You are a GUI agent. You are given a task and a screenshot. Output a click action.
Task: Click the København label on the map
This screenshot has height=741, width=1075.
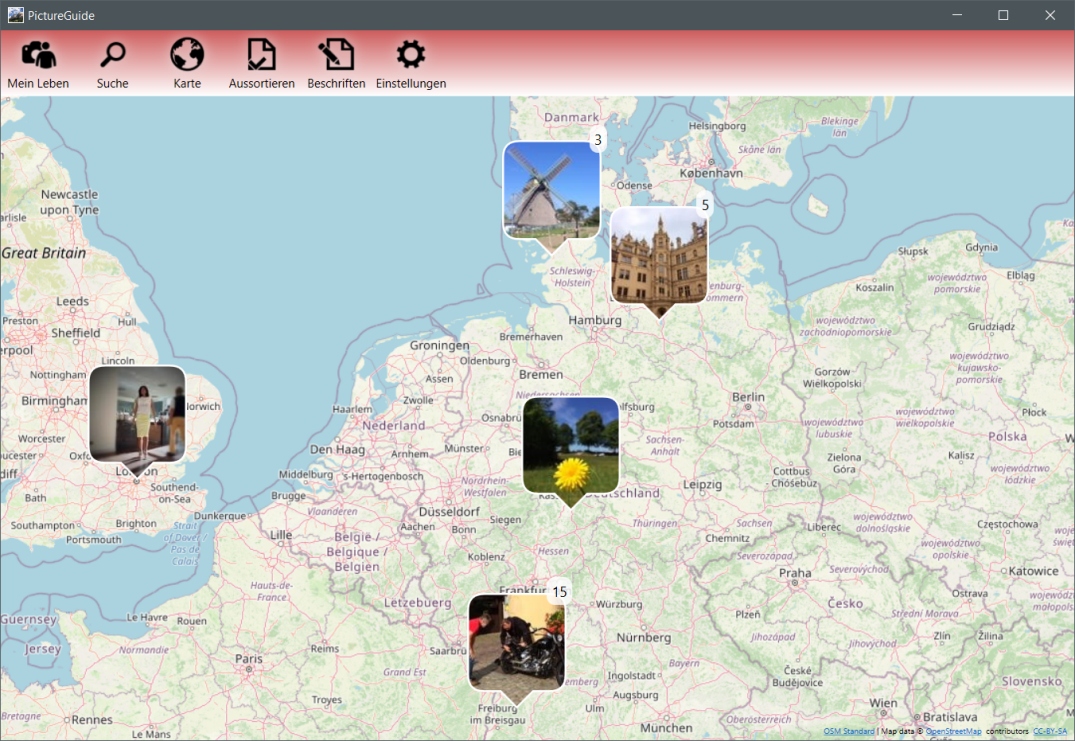[711, 173]
